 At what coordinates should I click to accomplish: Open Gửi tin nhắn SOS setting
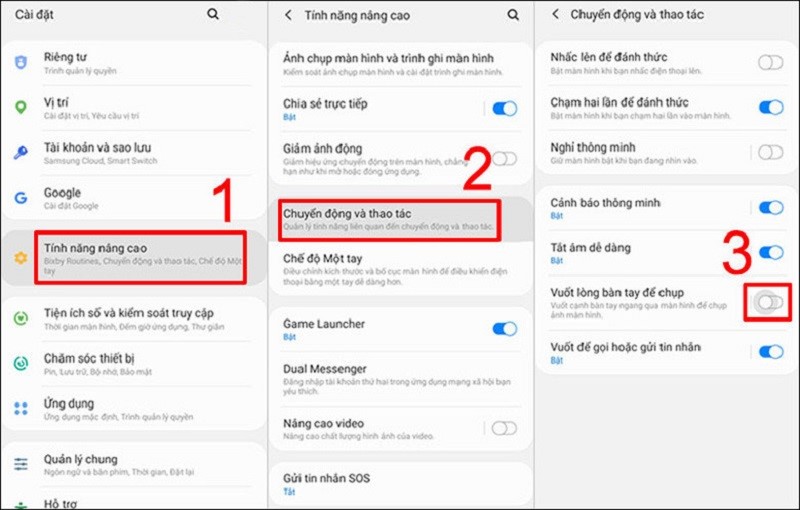pos(401,484)
